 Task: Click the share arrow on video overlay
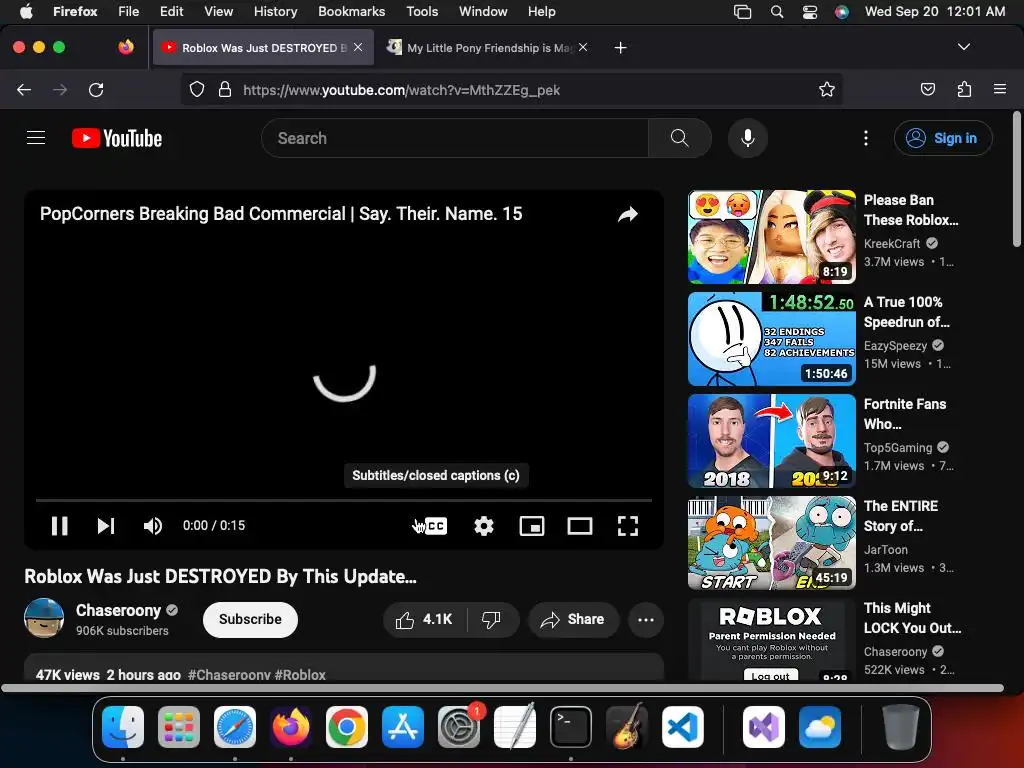click(x=628, y=214)
